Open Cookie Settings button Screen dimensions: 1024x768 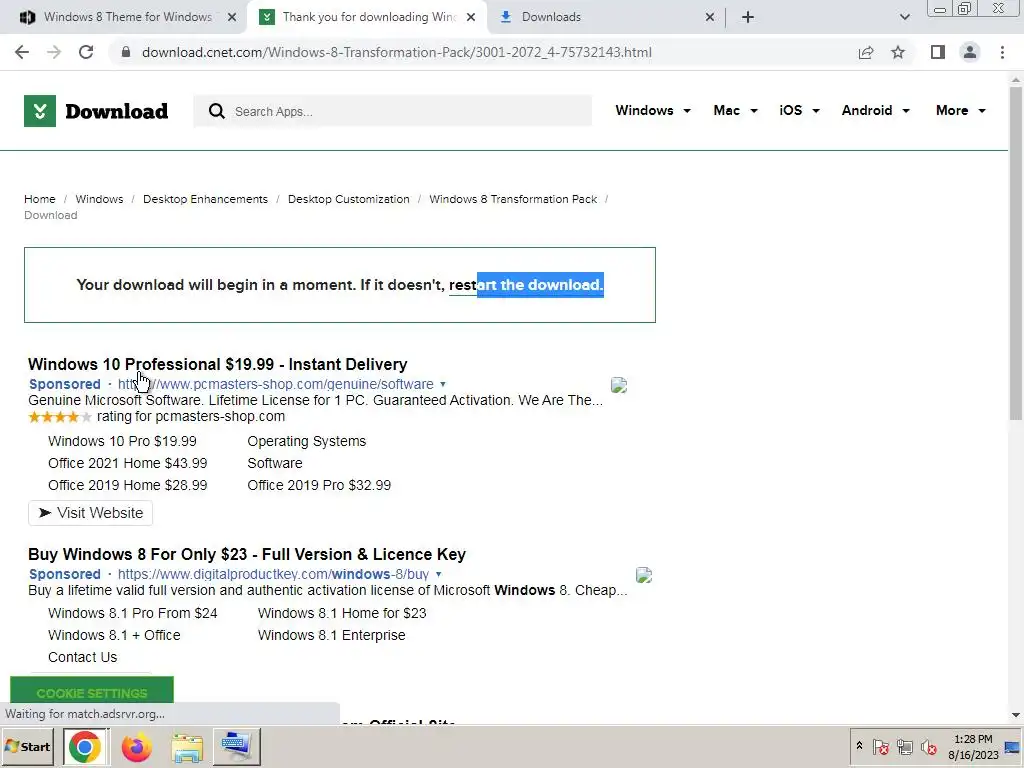click(x=92, y=691)
